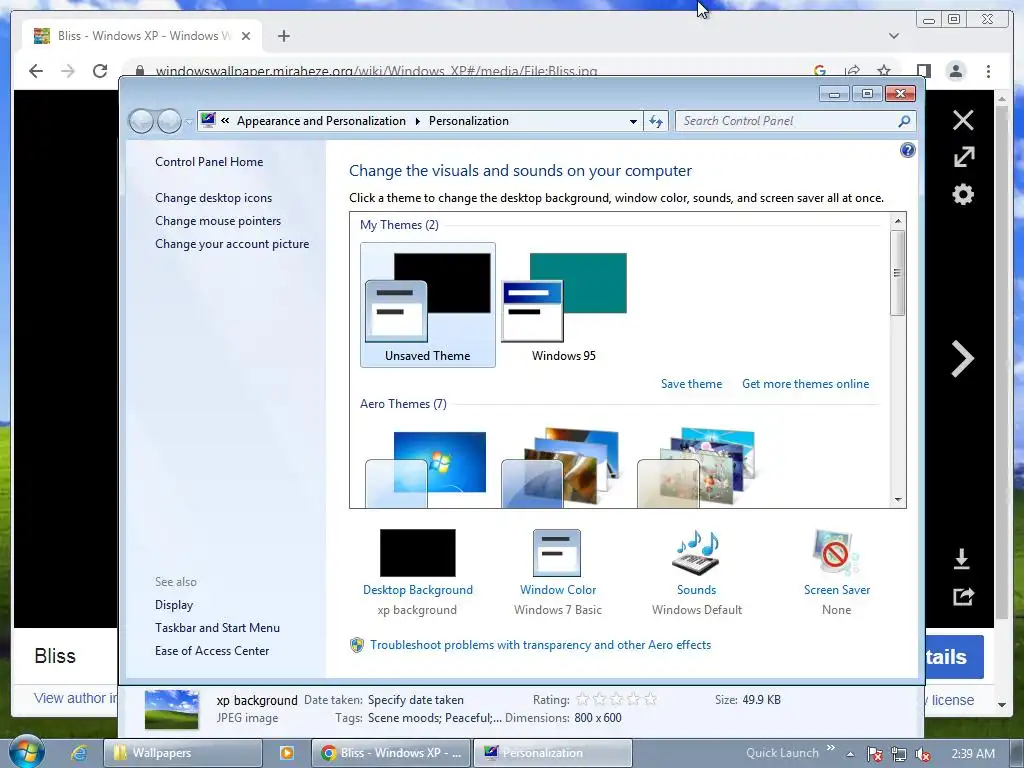The height and width of the screenshot is (768, 1024).
Task: Open a new Chrome tab
Action: (x=283, y=36)
